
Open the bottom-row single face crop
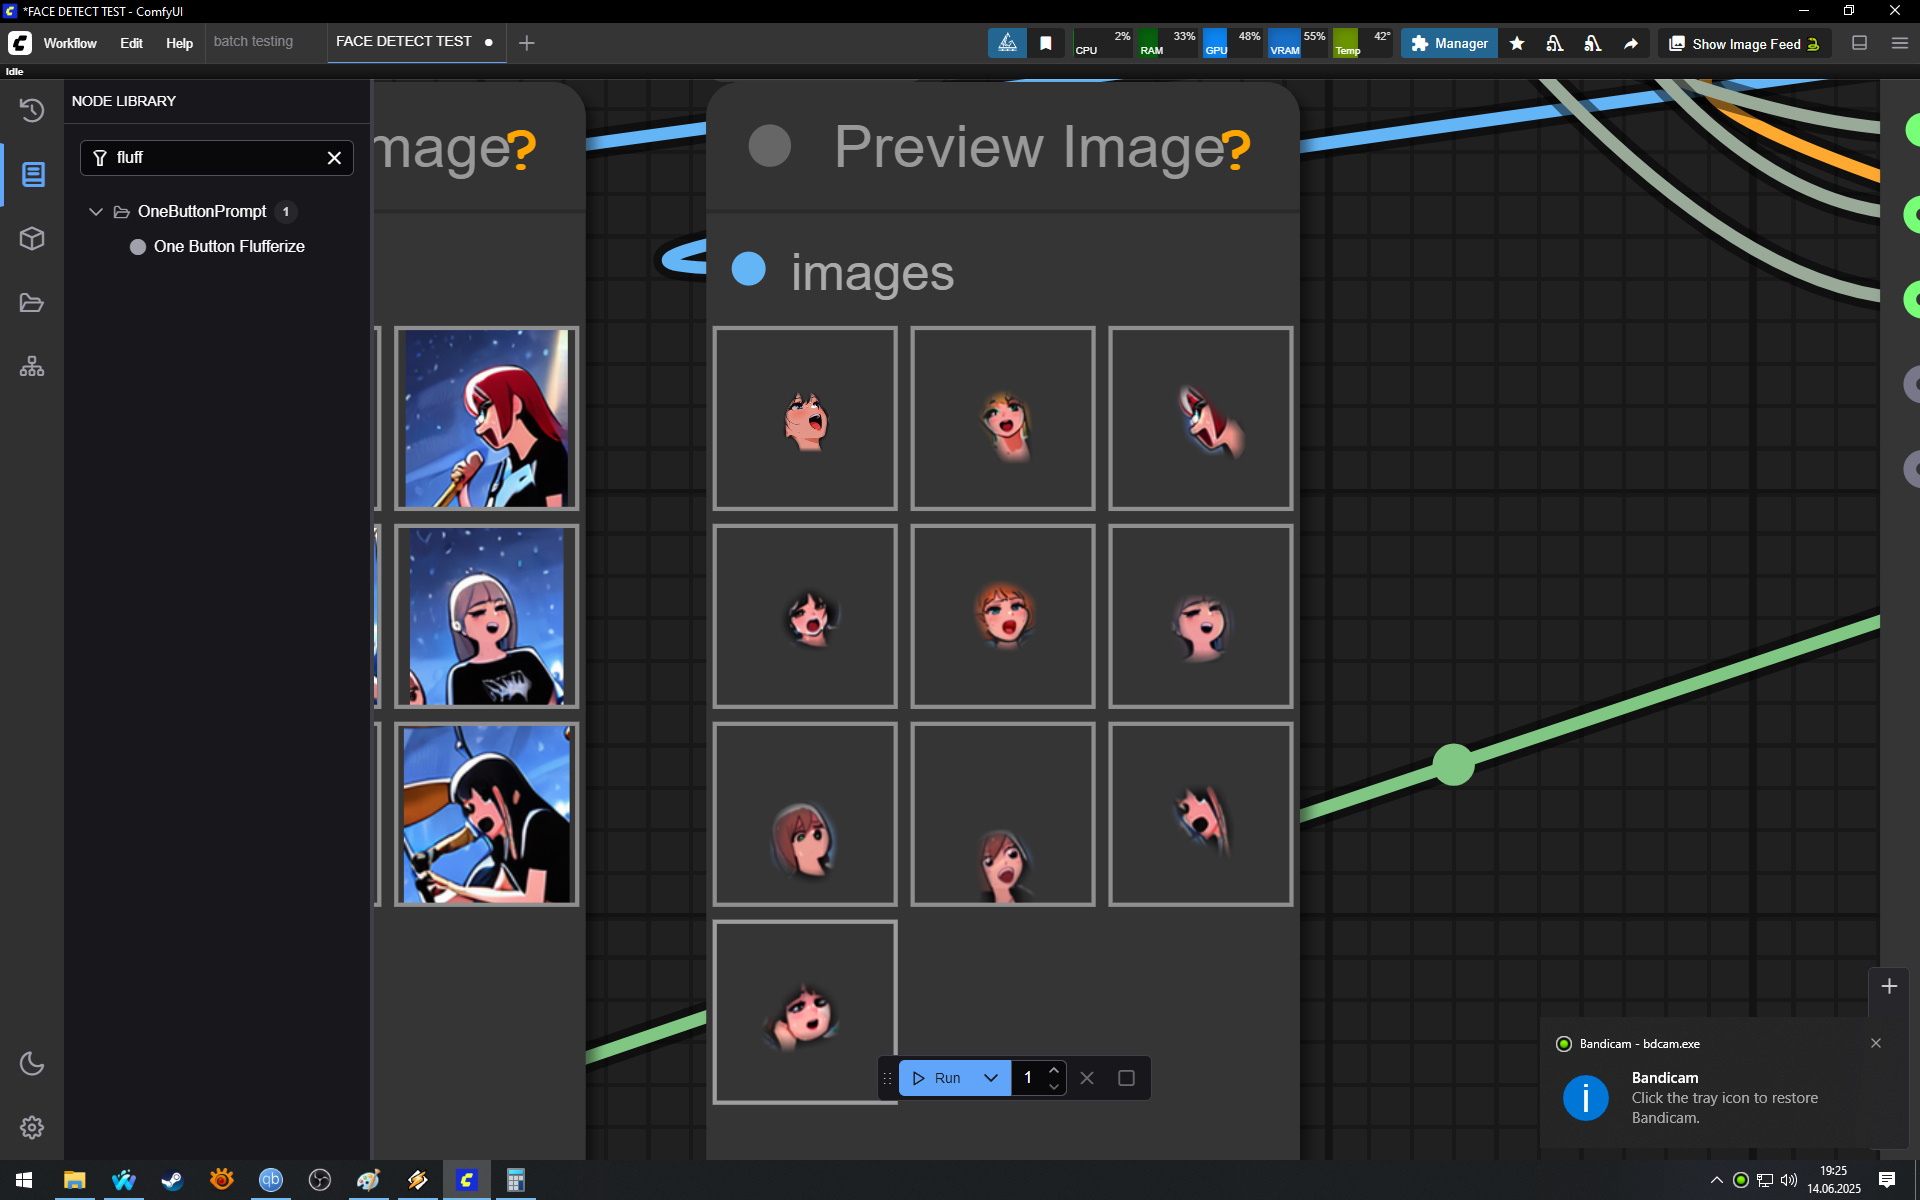[805, 1012]
